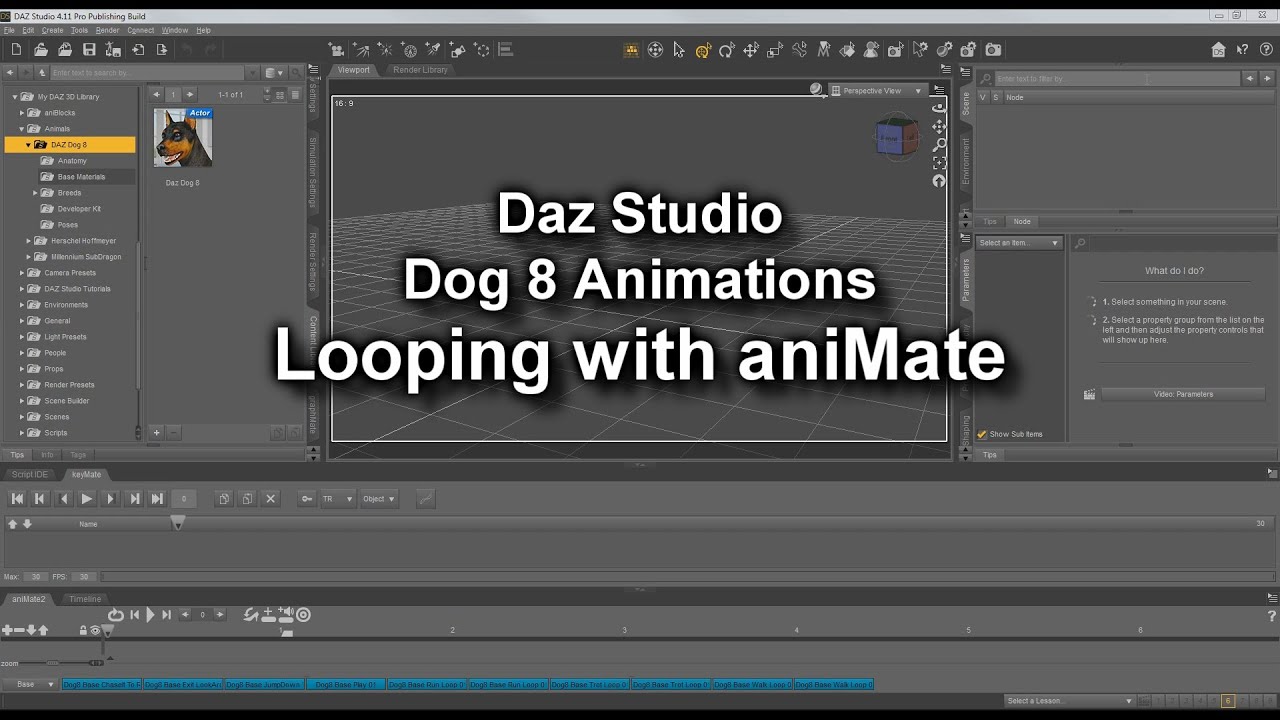The width and height of the screenshot is (1280, 720).
Task: Click the What's This help arrow icon
Action: coord(1242,50)
